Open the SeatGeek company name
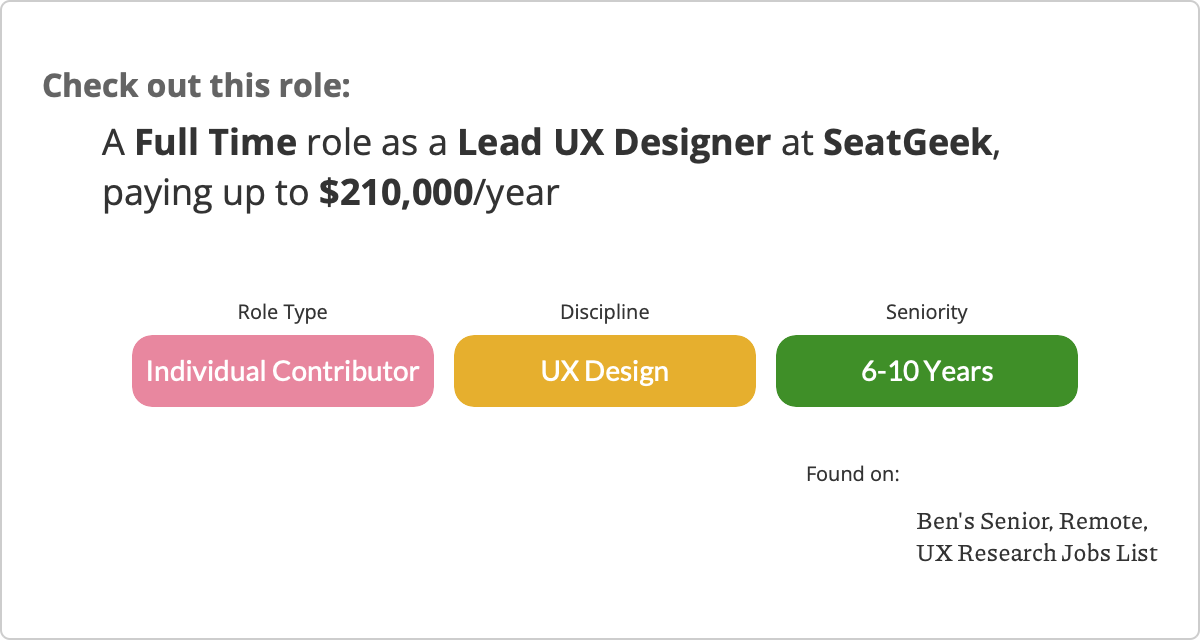Image resolution: width=1200 pixels, height=640 pixels. (x=909, y=143)
